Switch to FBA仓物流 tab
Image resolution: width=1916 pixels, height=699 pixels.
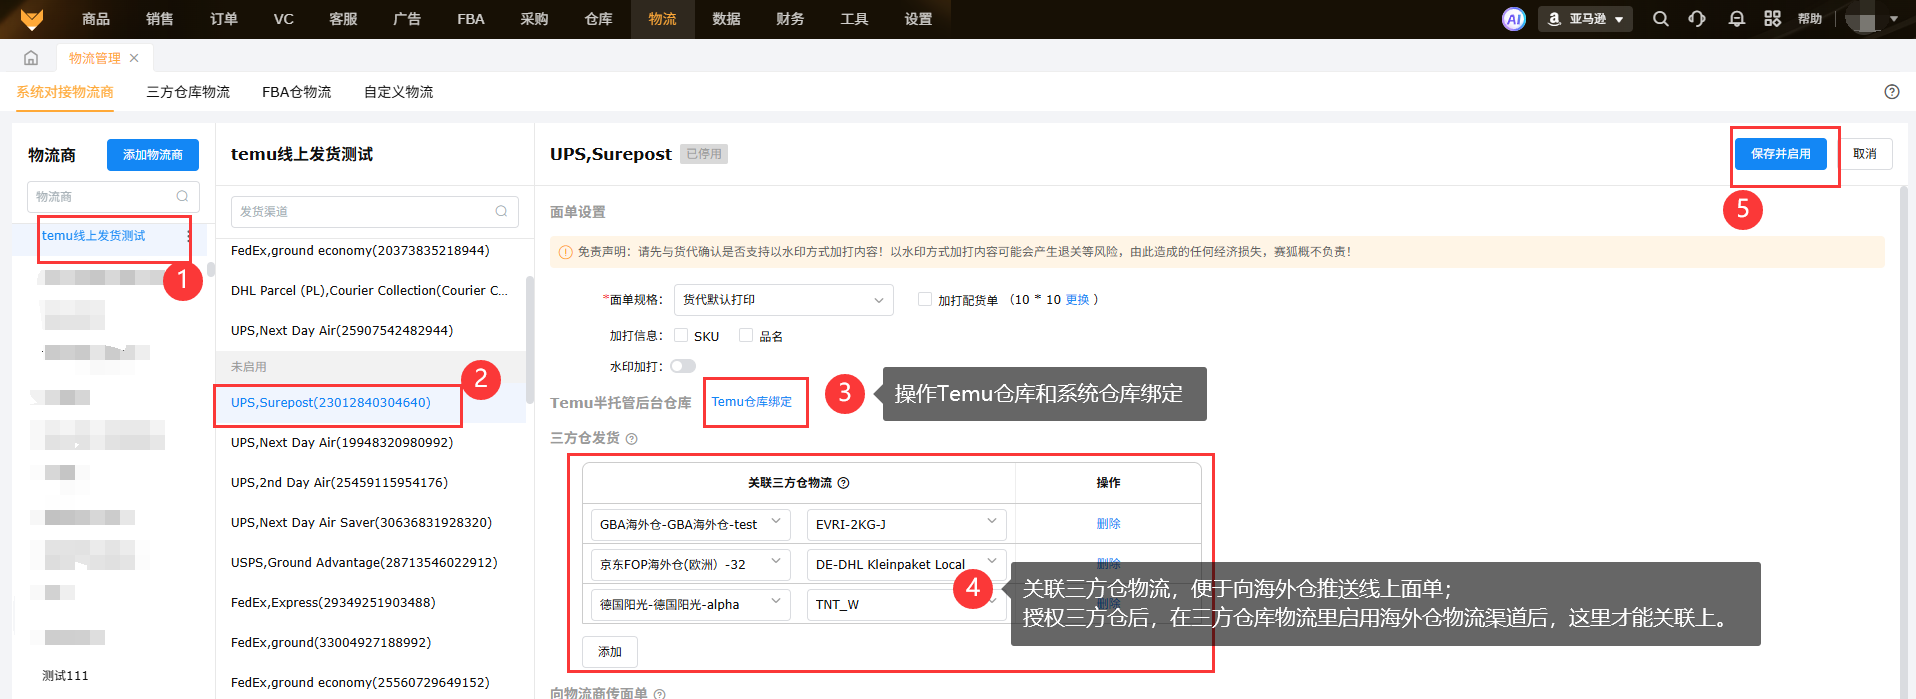coord(297,92)
